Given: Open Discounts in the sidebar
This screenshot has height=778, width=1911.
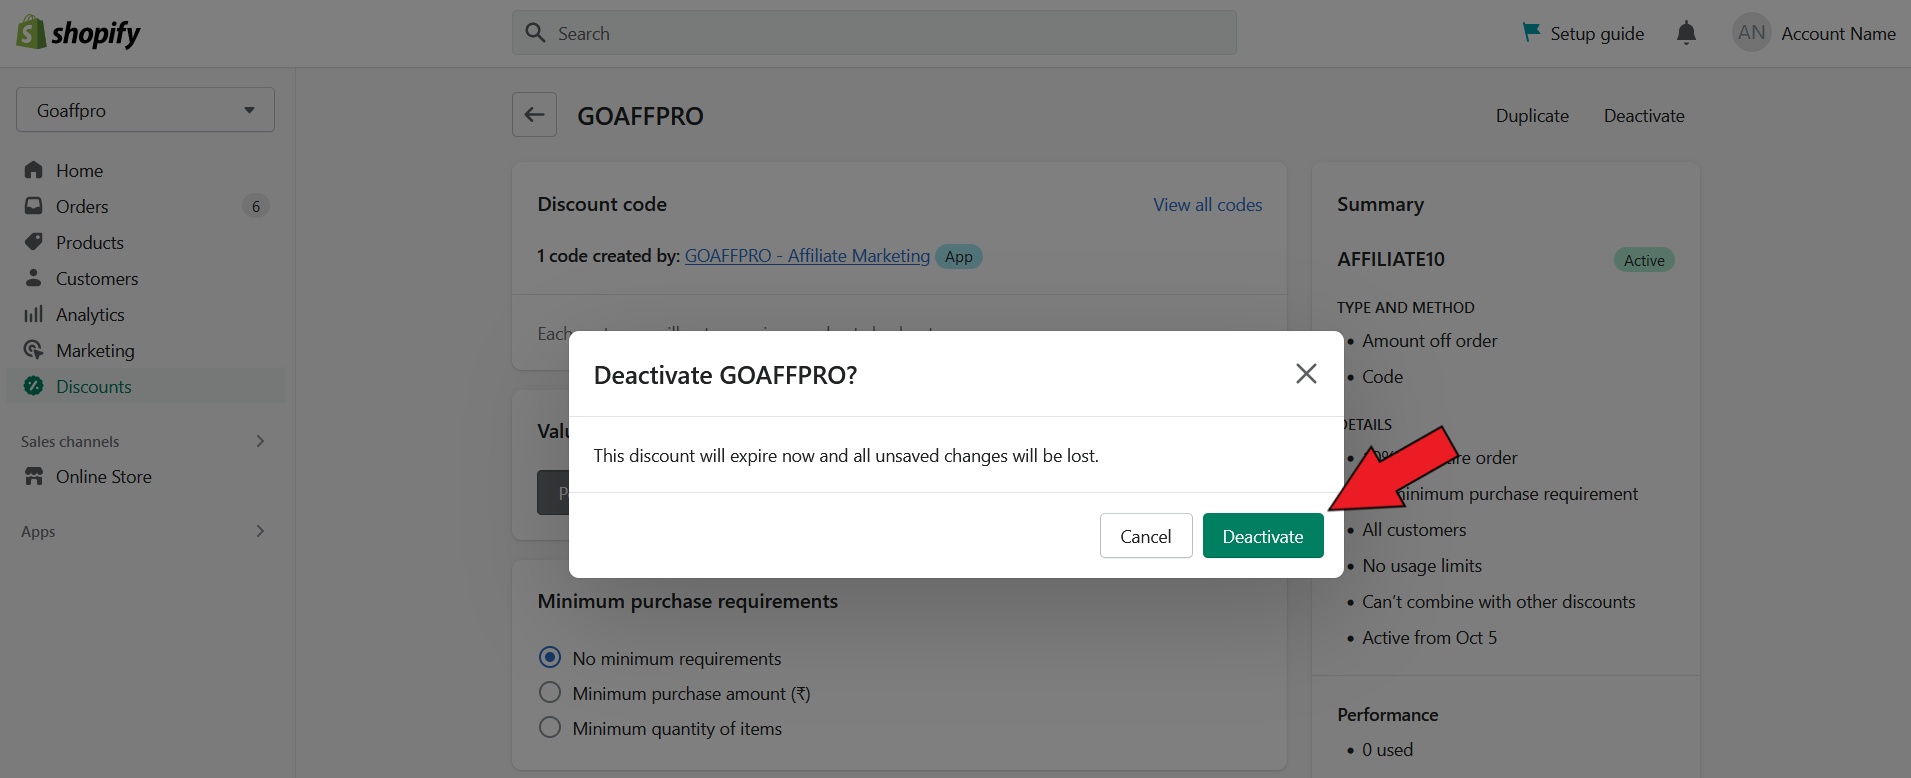Looking at the screenshot, I should (93, 386).
